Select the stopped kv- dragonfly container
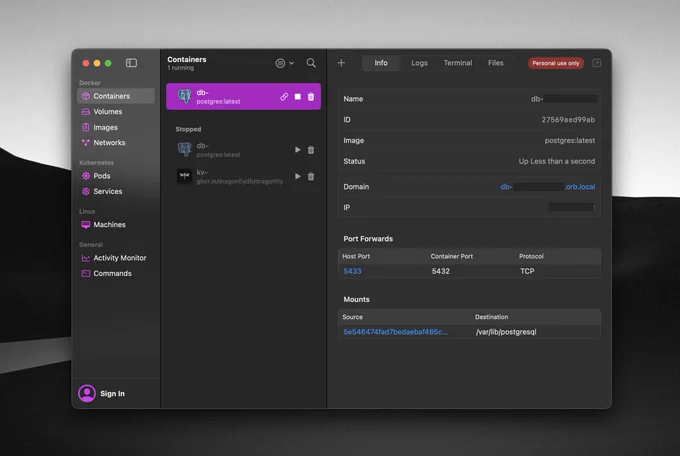This screenshot has height=456, width=680. [243, 176]
